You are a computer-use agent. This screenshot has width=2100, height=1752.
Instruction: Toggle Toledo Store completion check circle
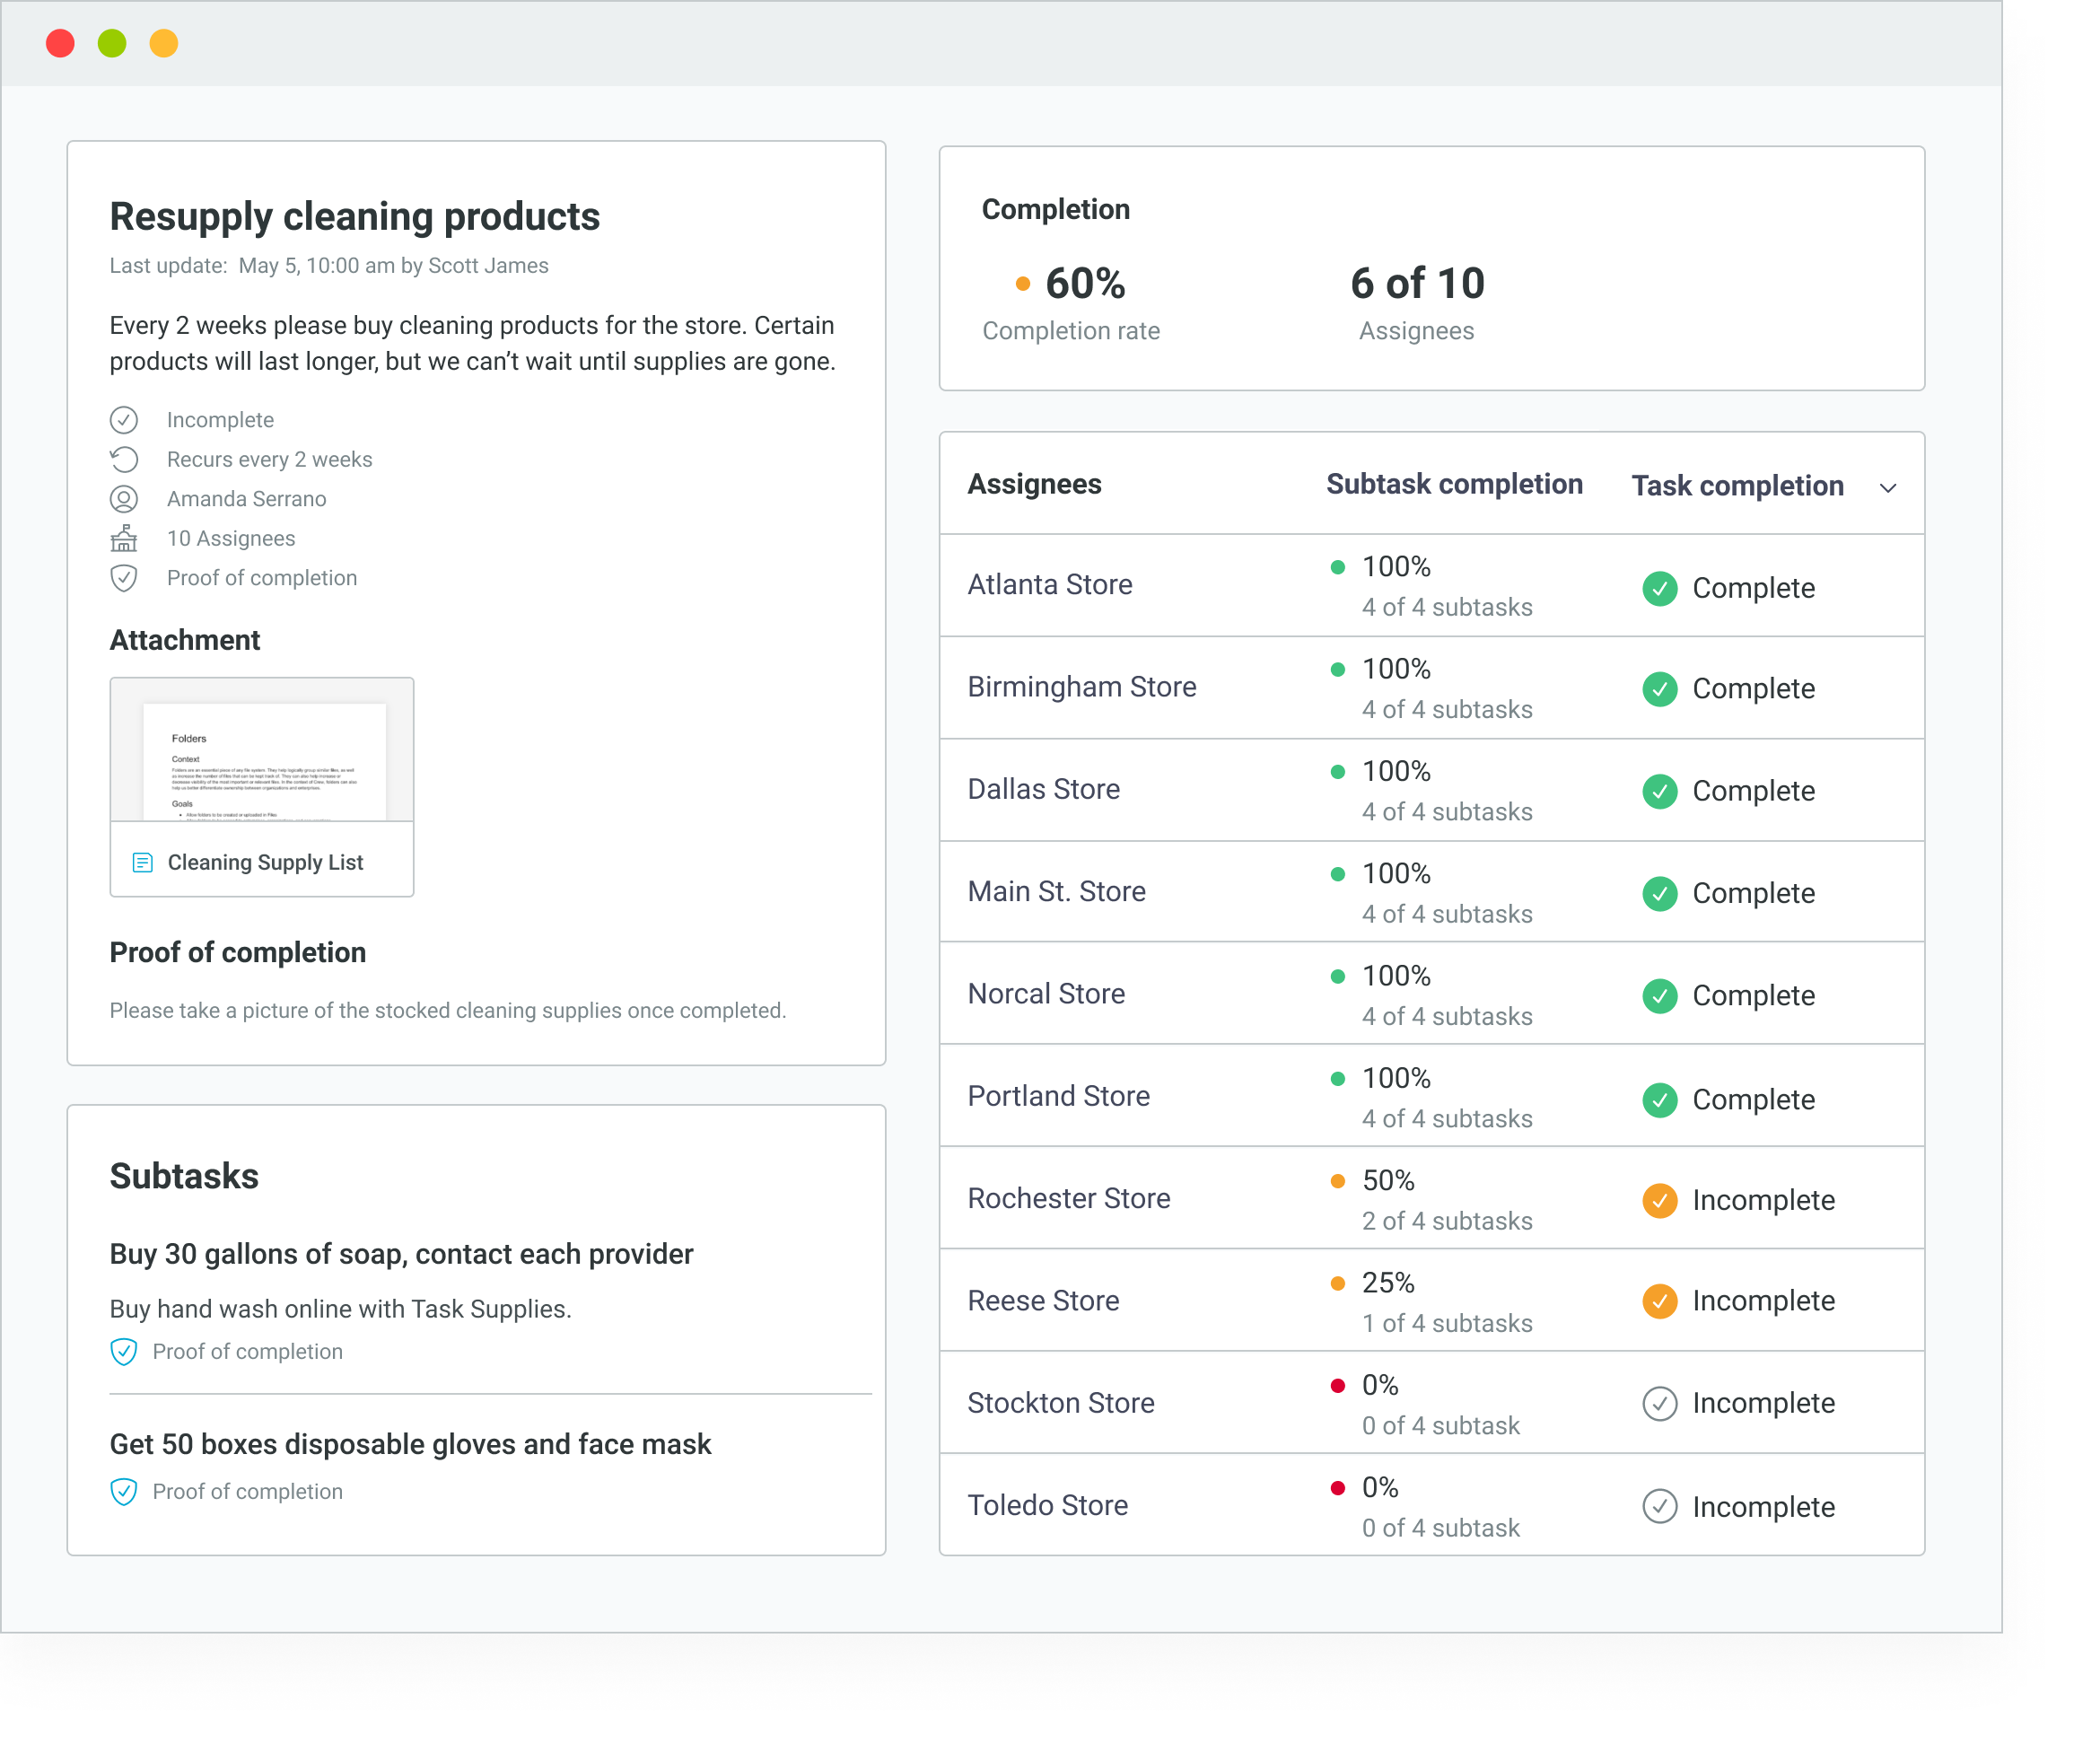click(x=1660, y=1507)
